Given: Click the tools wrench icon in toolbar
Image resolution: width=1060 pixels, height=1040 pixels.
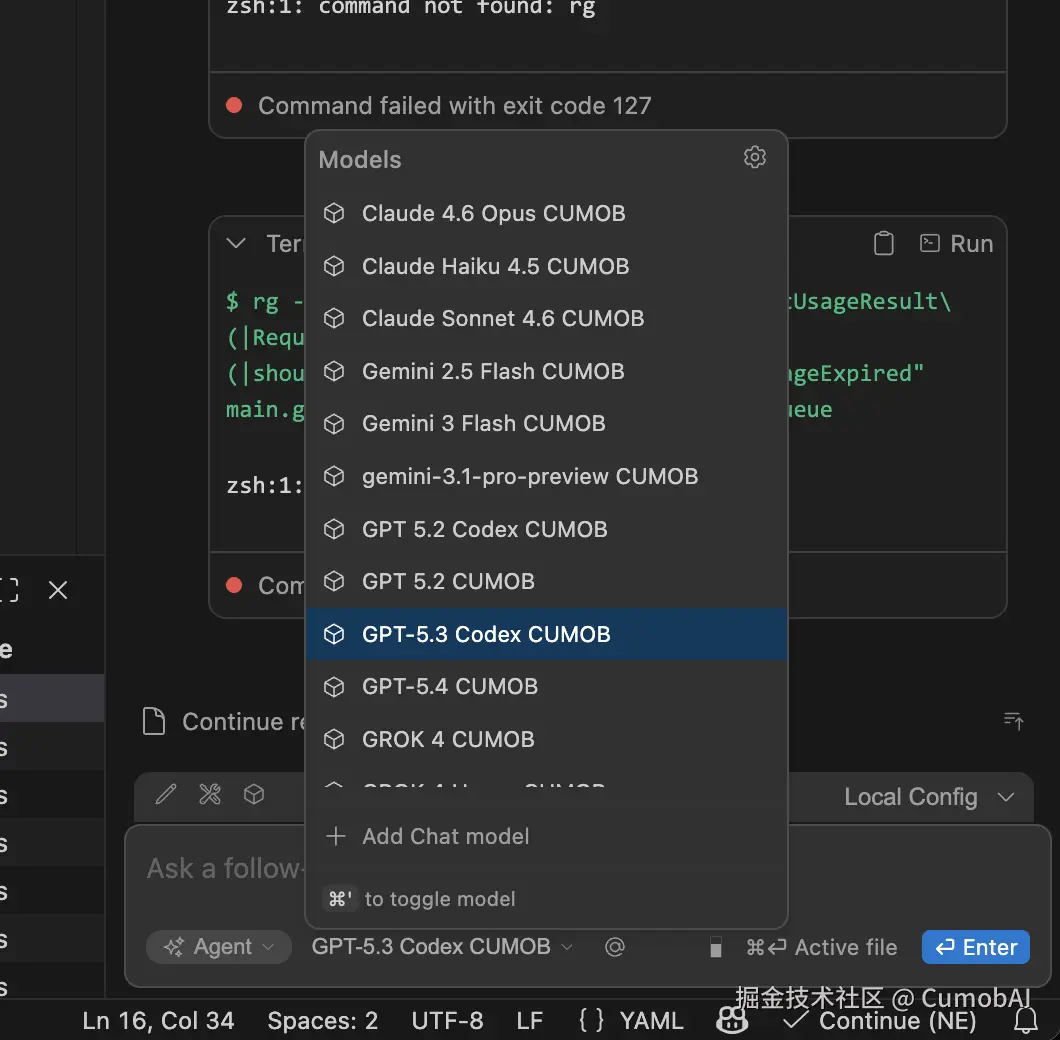Looking at the screenshot, I should pos(210,794).
